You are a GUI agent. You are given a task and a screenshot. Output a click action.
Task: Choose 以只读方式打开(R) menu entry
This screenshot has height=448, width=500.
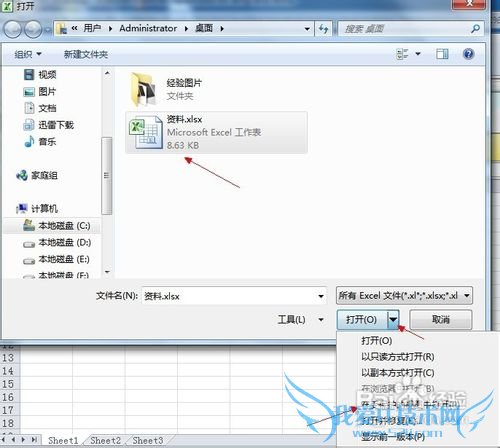click(398, 357)
